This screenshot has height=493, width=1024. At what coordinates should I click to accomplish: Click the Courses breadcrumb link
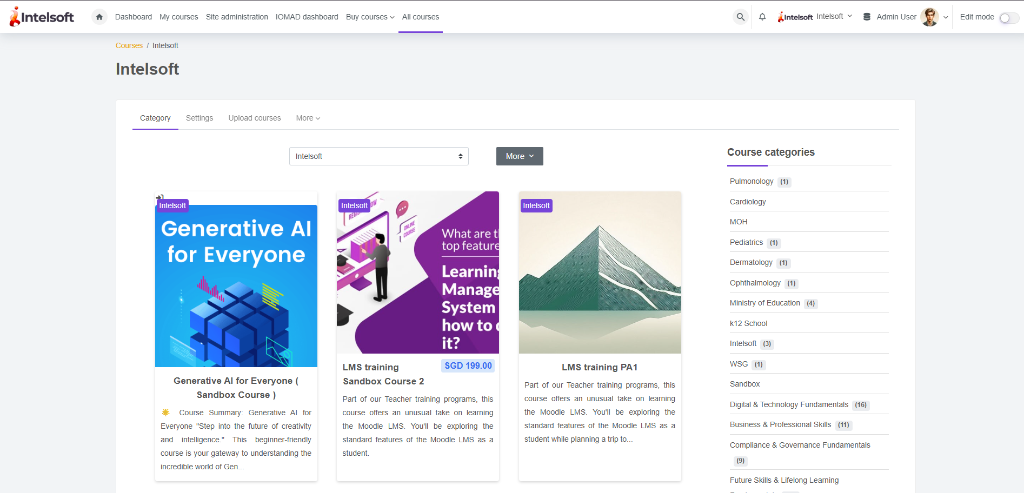tap(129, 46)
